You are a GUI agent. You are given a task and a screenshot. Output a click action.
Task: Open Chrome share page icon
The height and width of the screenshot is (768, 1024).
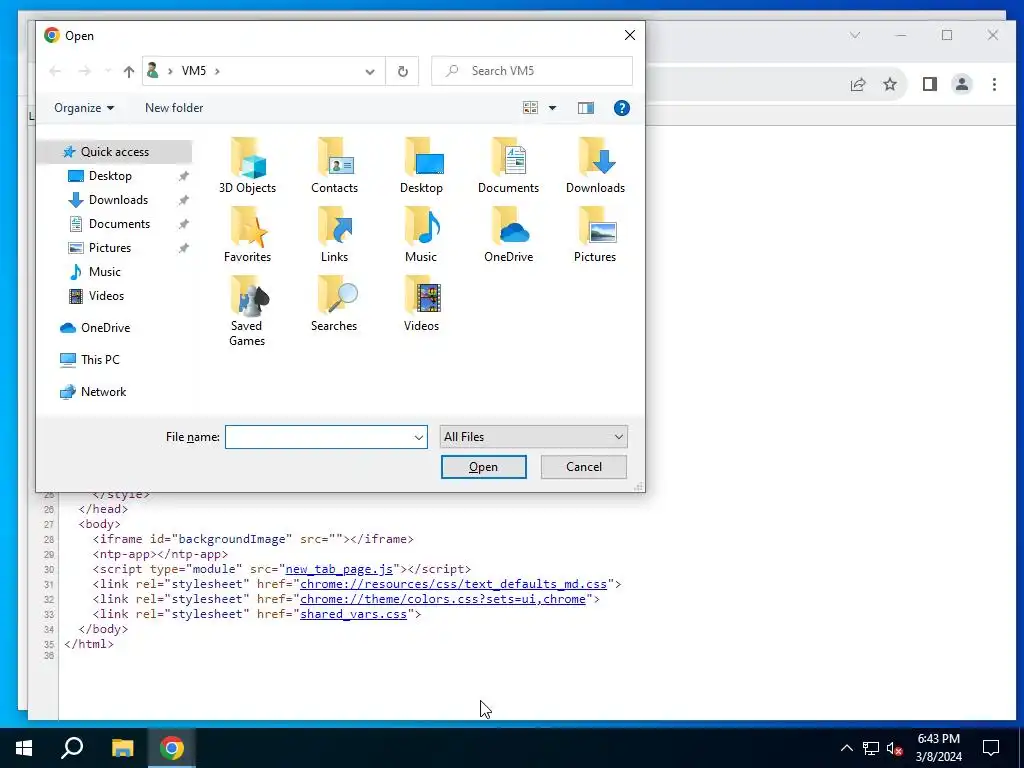pyautogui.click(x=857, y=84)
